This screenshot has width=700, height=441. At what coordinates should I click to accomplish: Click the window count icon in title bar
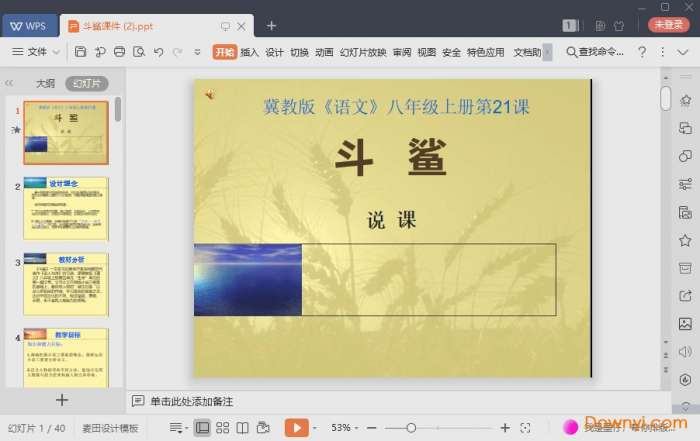(x=570, y=26)
